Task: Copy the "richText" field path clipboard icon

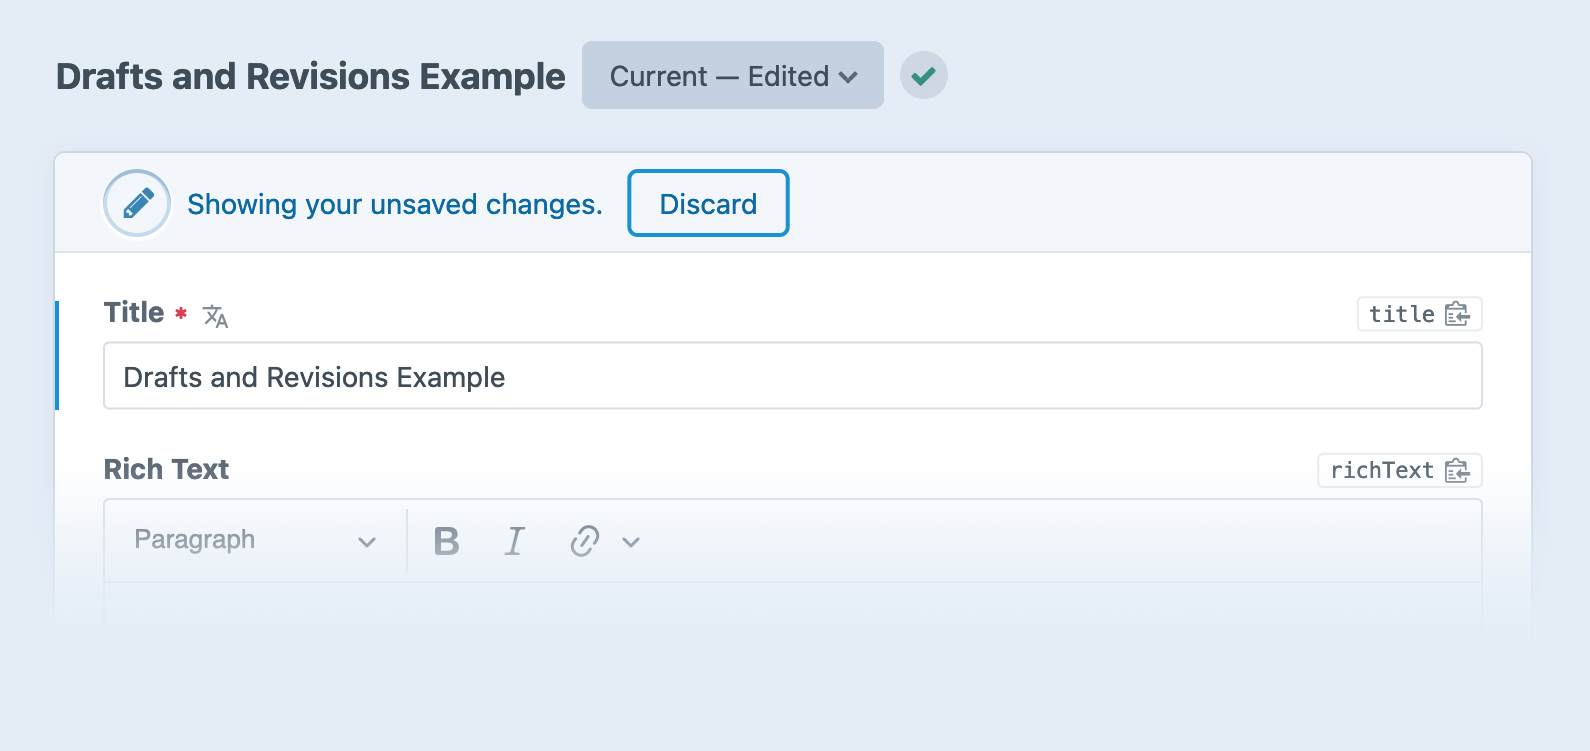Action: pyautogui.click(x=1459, y=470)
